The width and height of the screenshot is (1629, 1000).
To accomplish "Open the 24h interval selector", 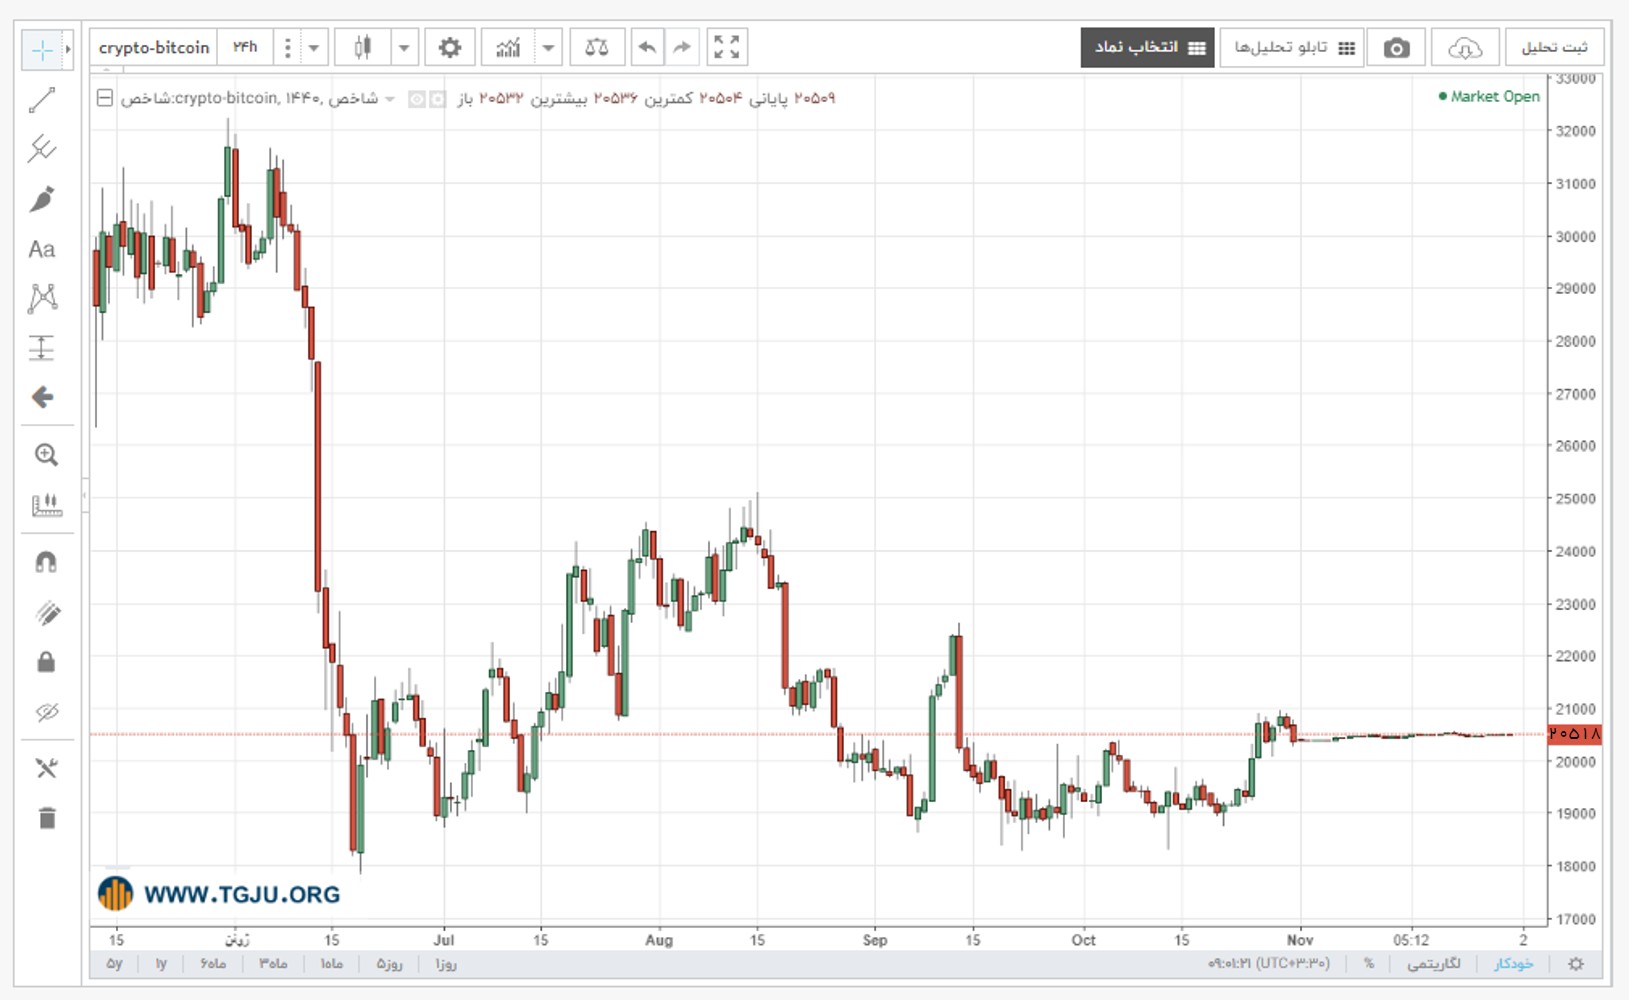I will 245,47.
